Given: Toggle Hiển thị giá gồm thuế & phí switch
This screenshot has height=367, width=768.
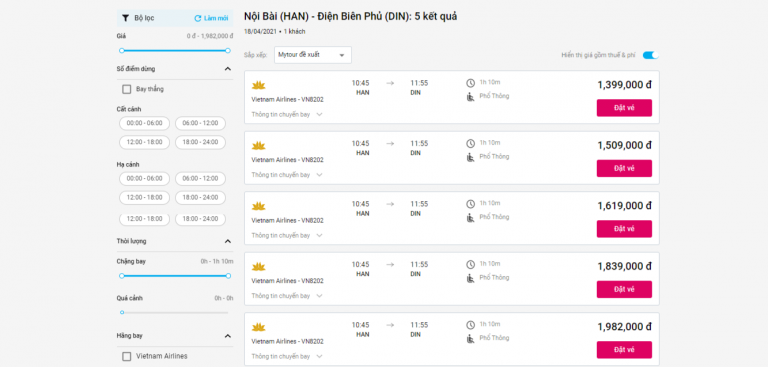Looking at the screenshot, I should pos(651,55).
